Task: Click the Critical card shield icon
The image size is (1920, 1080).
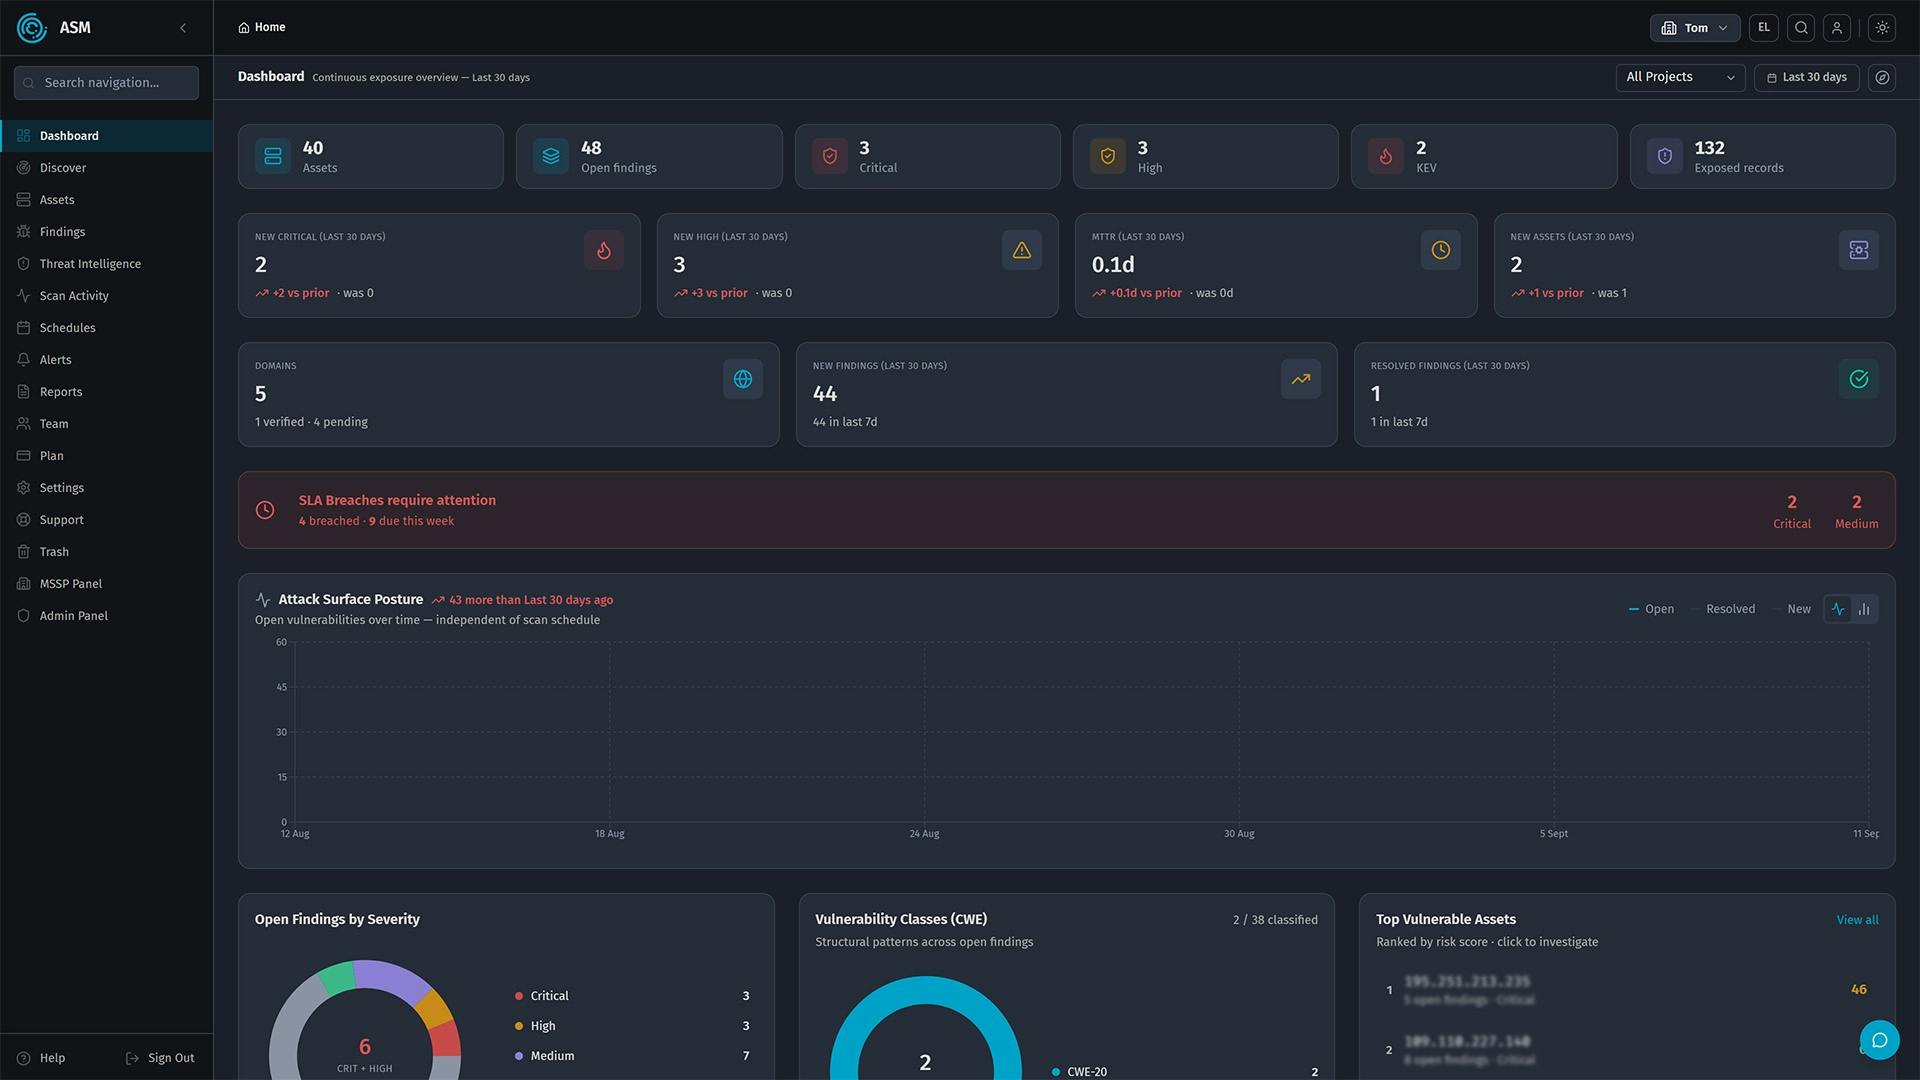Action: tap(830, 156)
